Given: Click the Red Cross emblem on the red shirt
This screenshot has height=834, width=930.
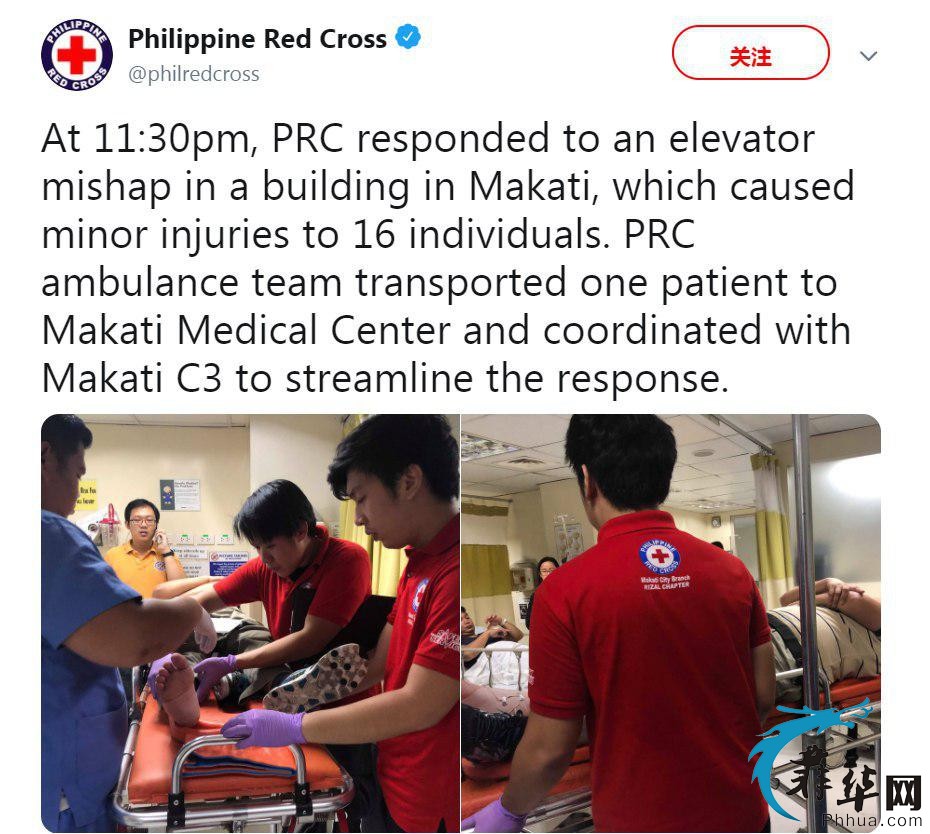Looking at the screenshot, I should point(659,555).
